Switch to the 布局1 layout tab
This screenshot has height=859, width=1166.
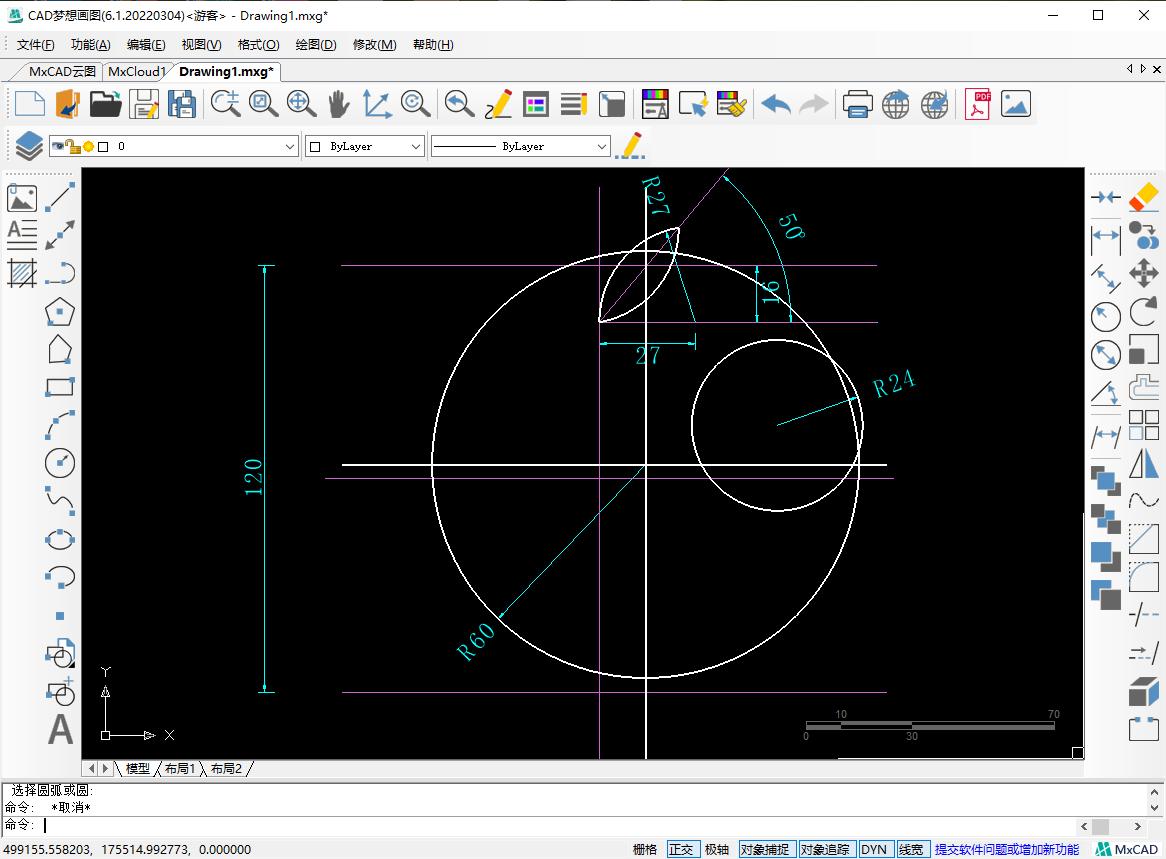click(x=180, y=768)
